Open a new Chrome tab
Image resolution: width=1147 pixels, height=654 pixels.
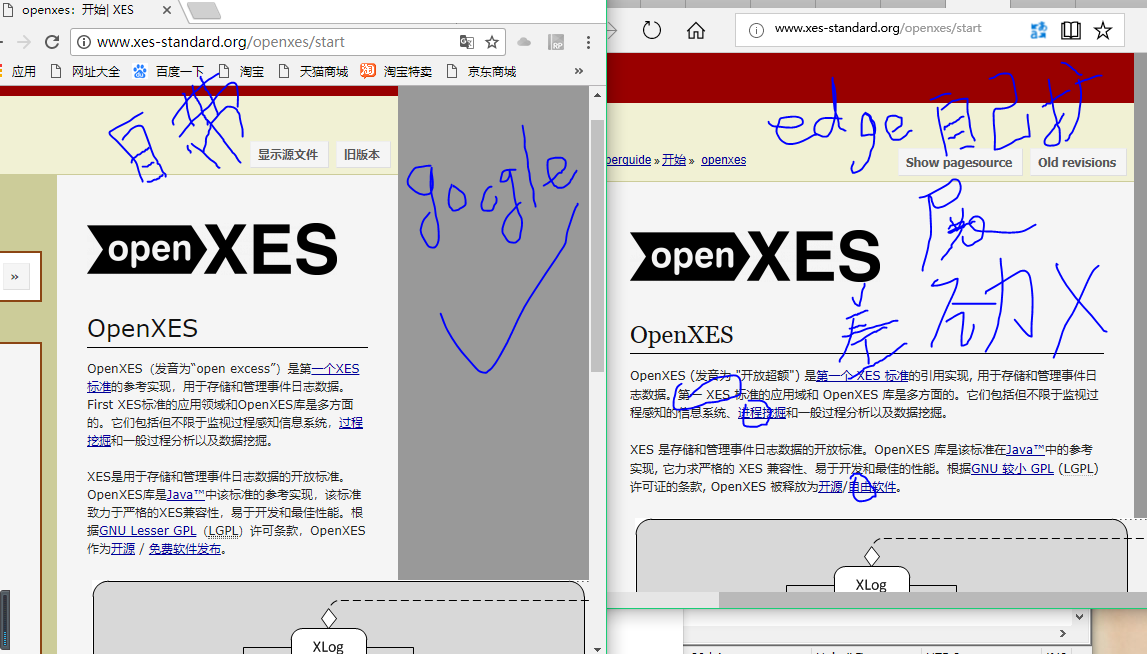(203, 10)
